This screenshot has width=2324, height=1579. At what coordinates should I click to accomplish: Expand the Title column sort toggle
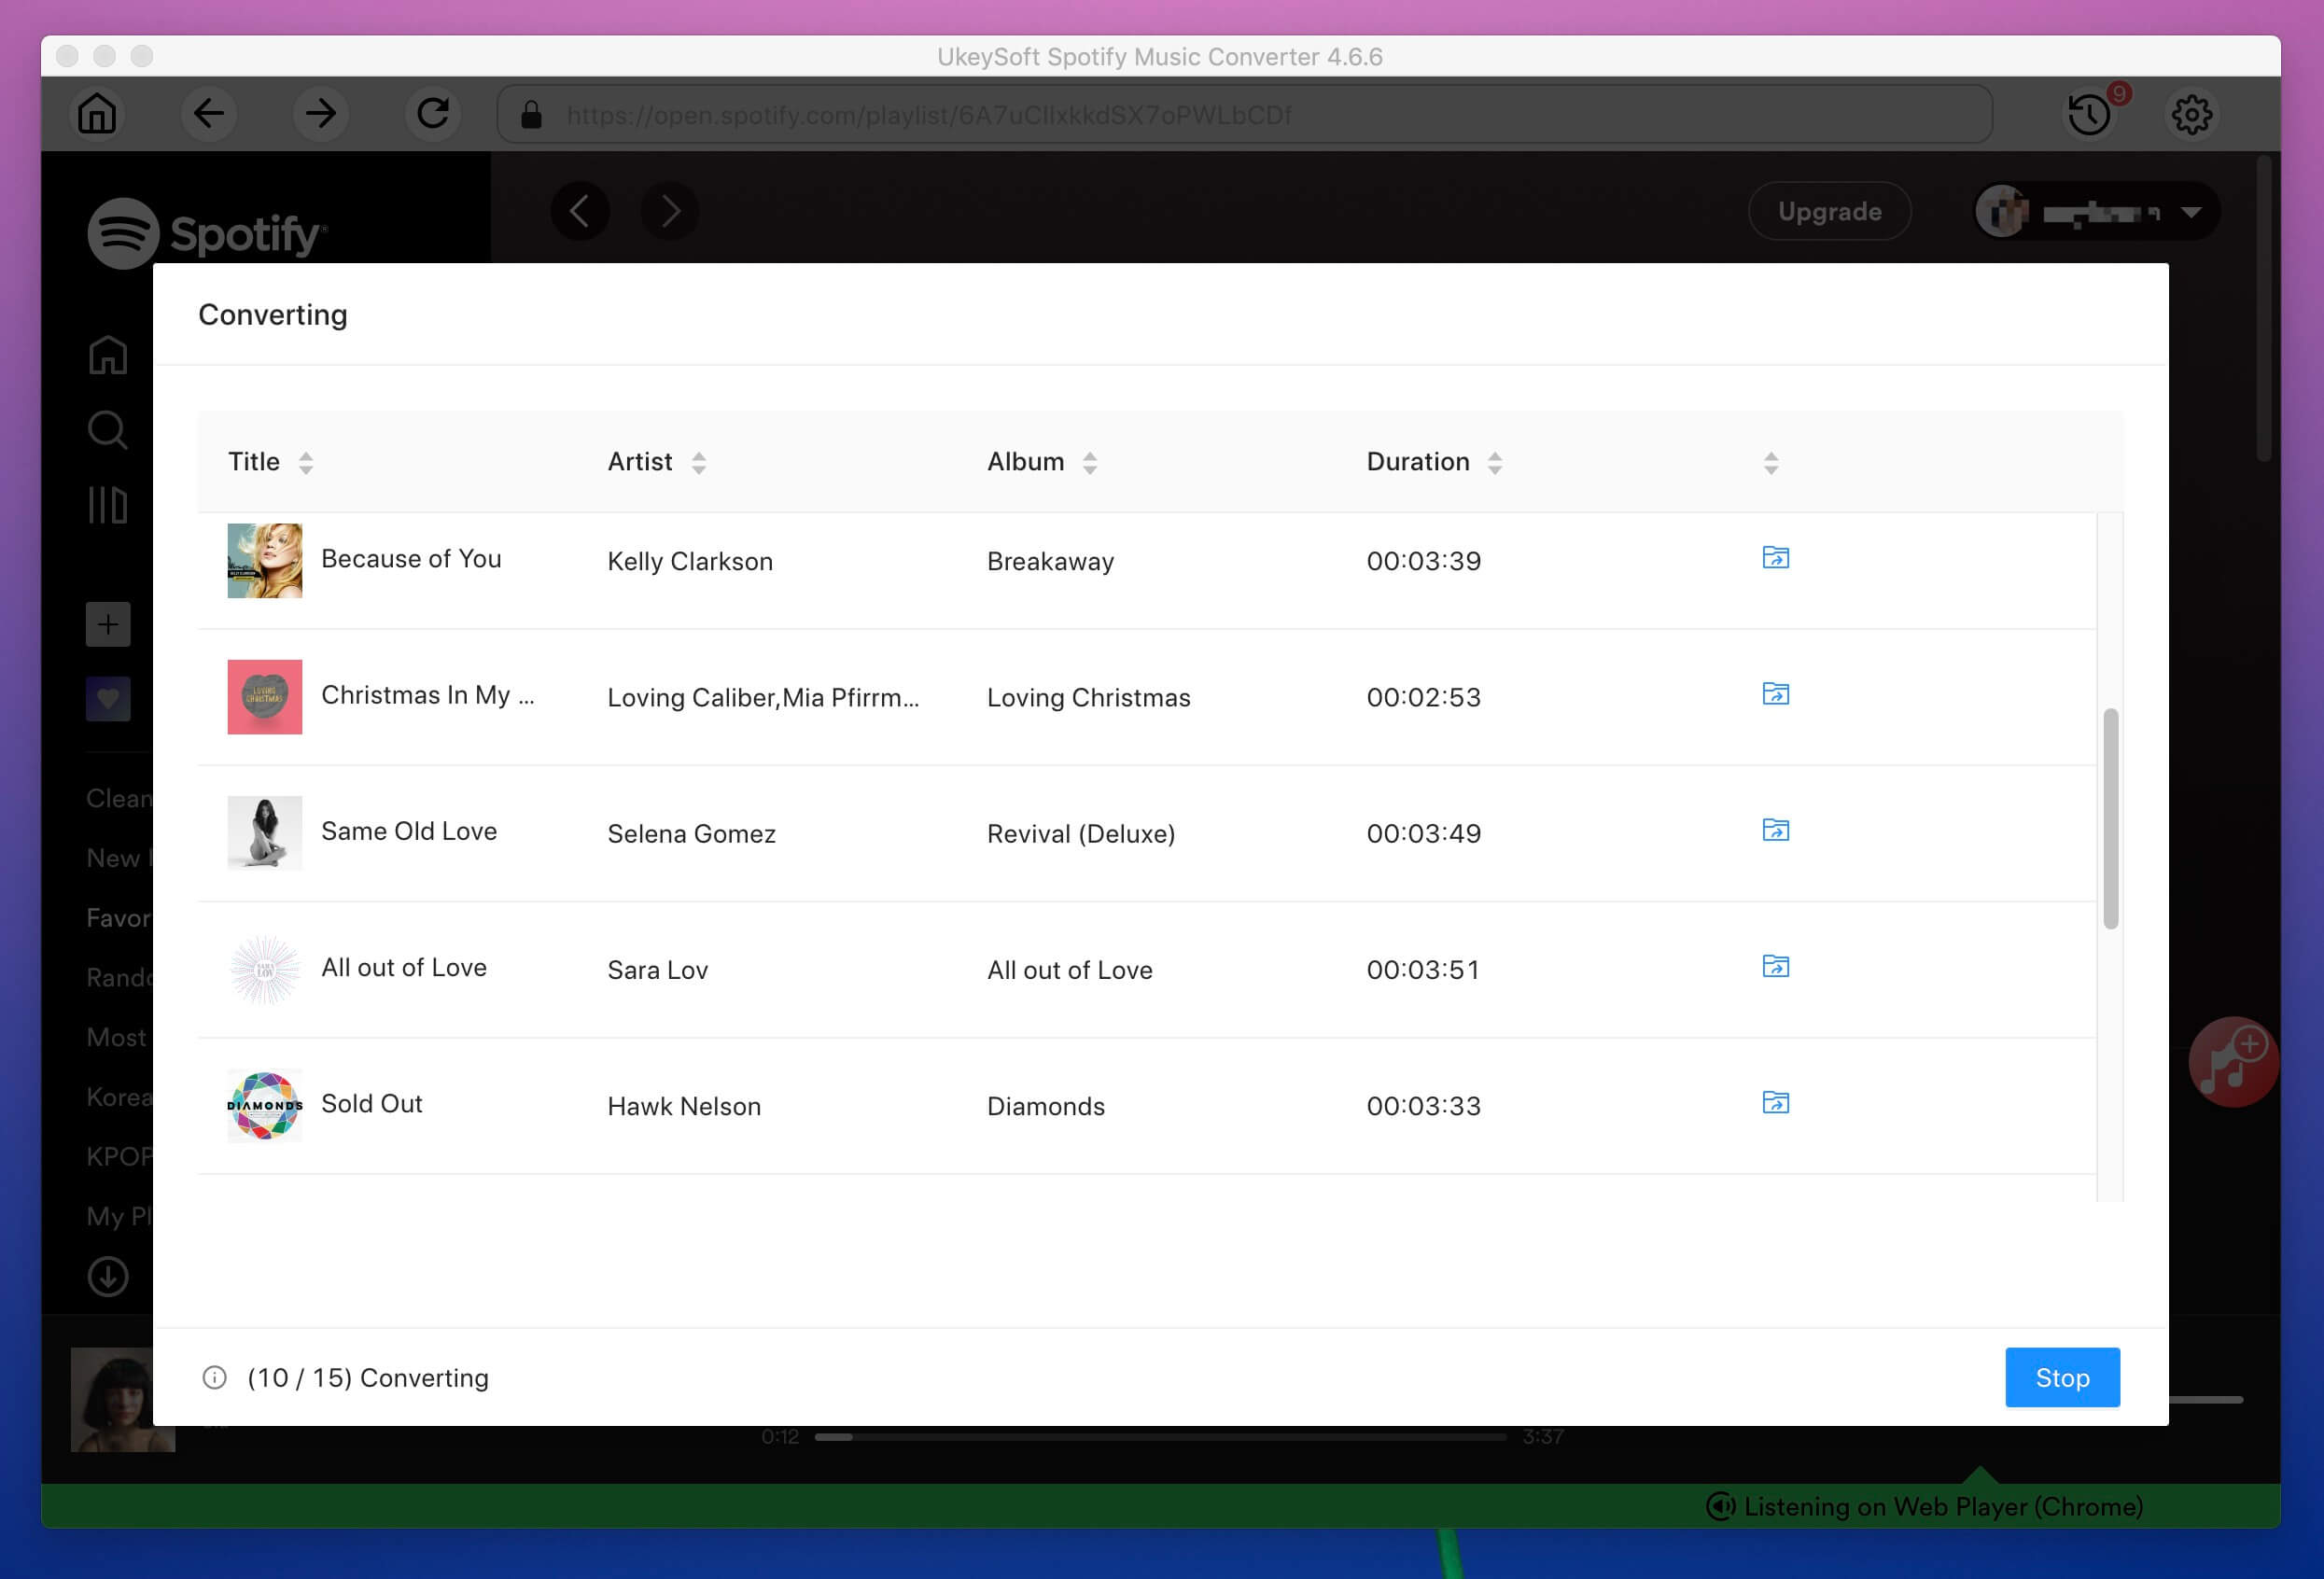306,462
